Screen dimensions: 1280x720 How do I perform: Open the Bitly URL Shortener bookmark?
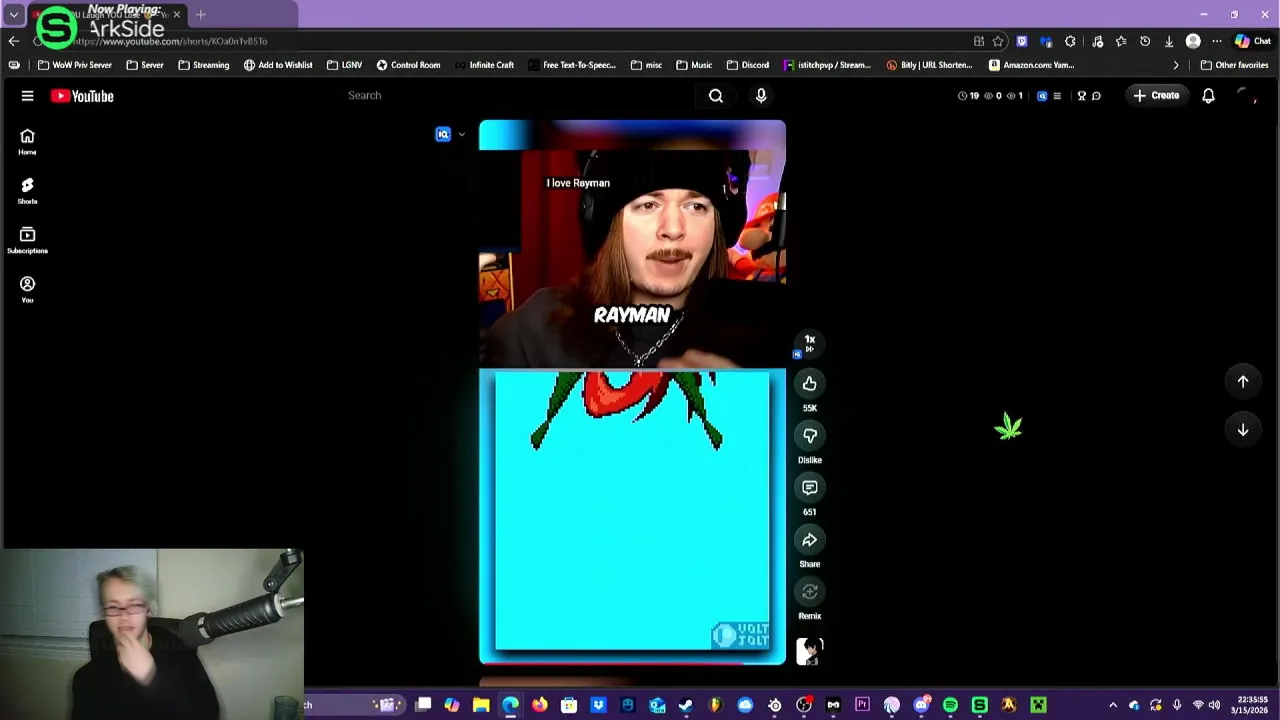[929, 65]
